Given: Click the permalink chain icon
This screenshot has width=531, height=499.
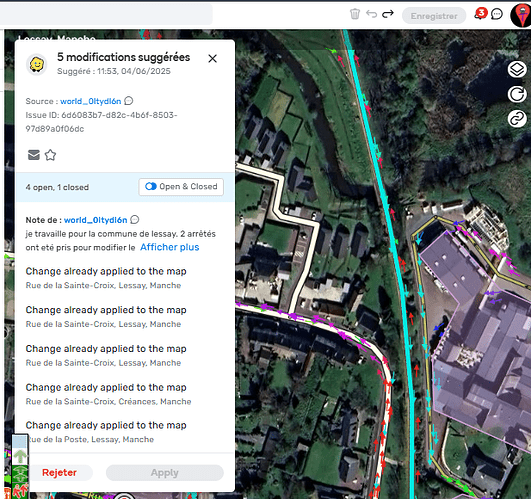Looking at the screenshot, I should coord(517,119).
